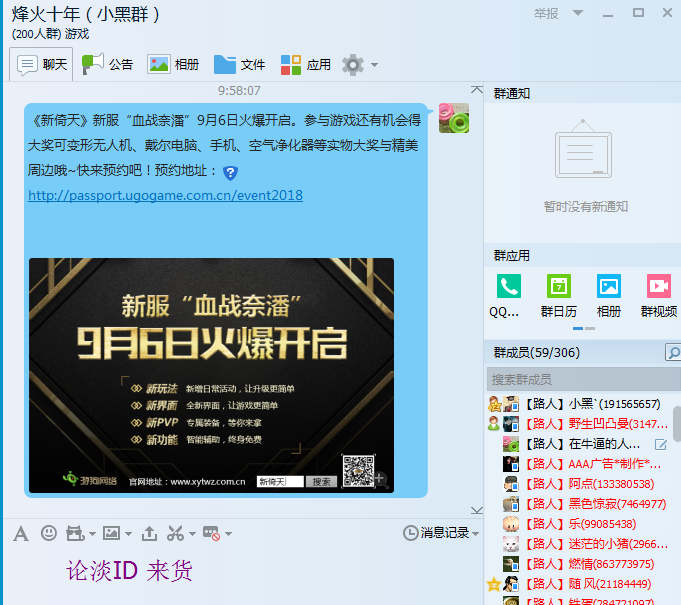Click the admin badge beside 野生凹凸曼
This screenshot has width=681, height=605.
click(494, 423)
